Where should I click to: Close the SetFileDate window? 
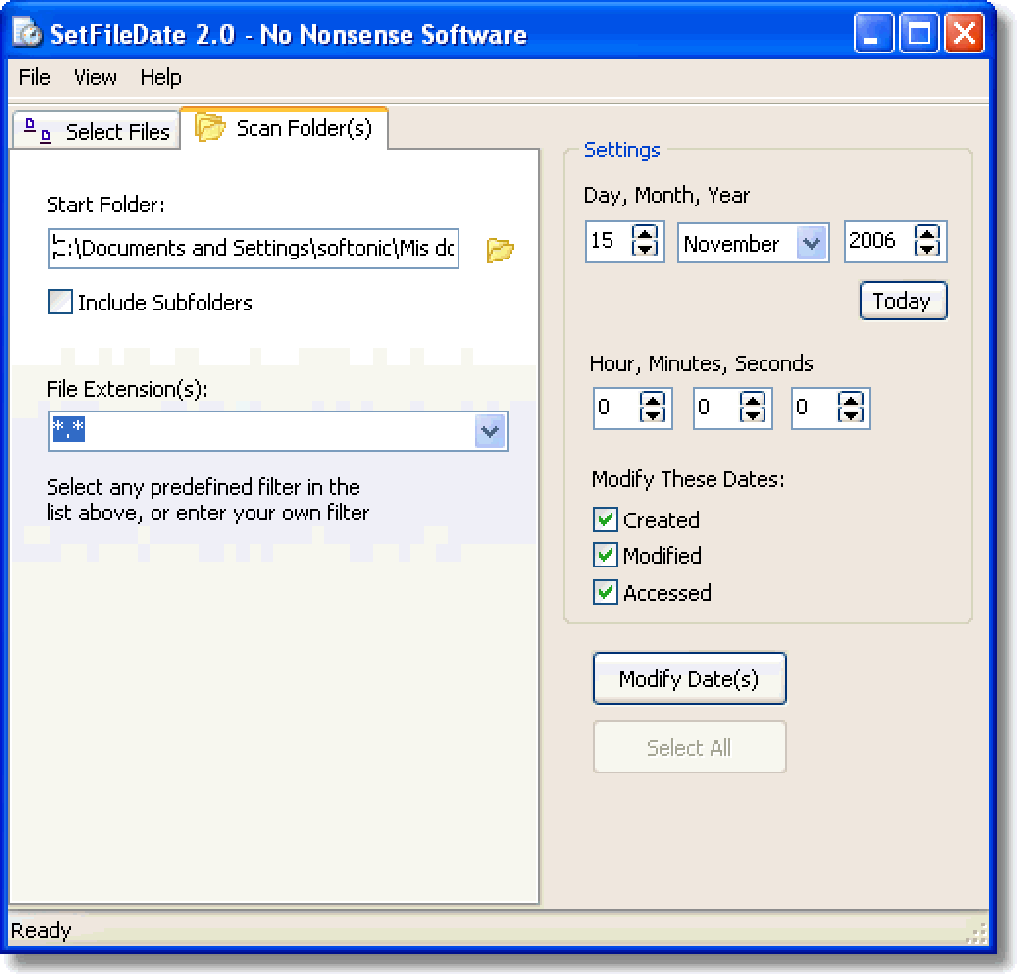click(x=964, y=33)
